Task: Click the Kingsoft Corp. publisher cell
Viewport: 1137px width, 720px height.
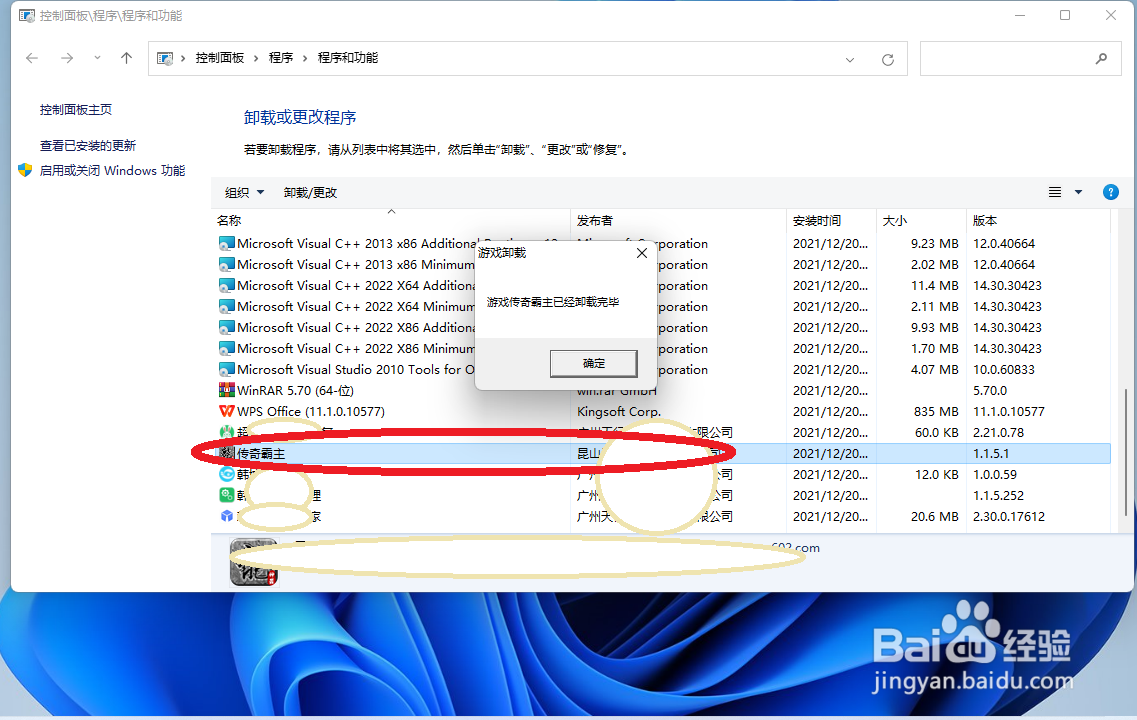Action: (619, 412)
